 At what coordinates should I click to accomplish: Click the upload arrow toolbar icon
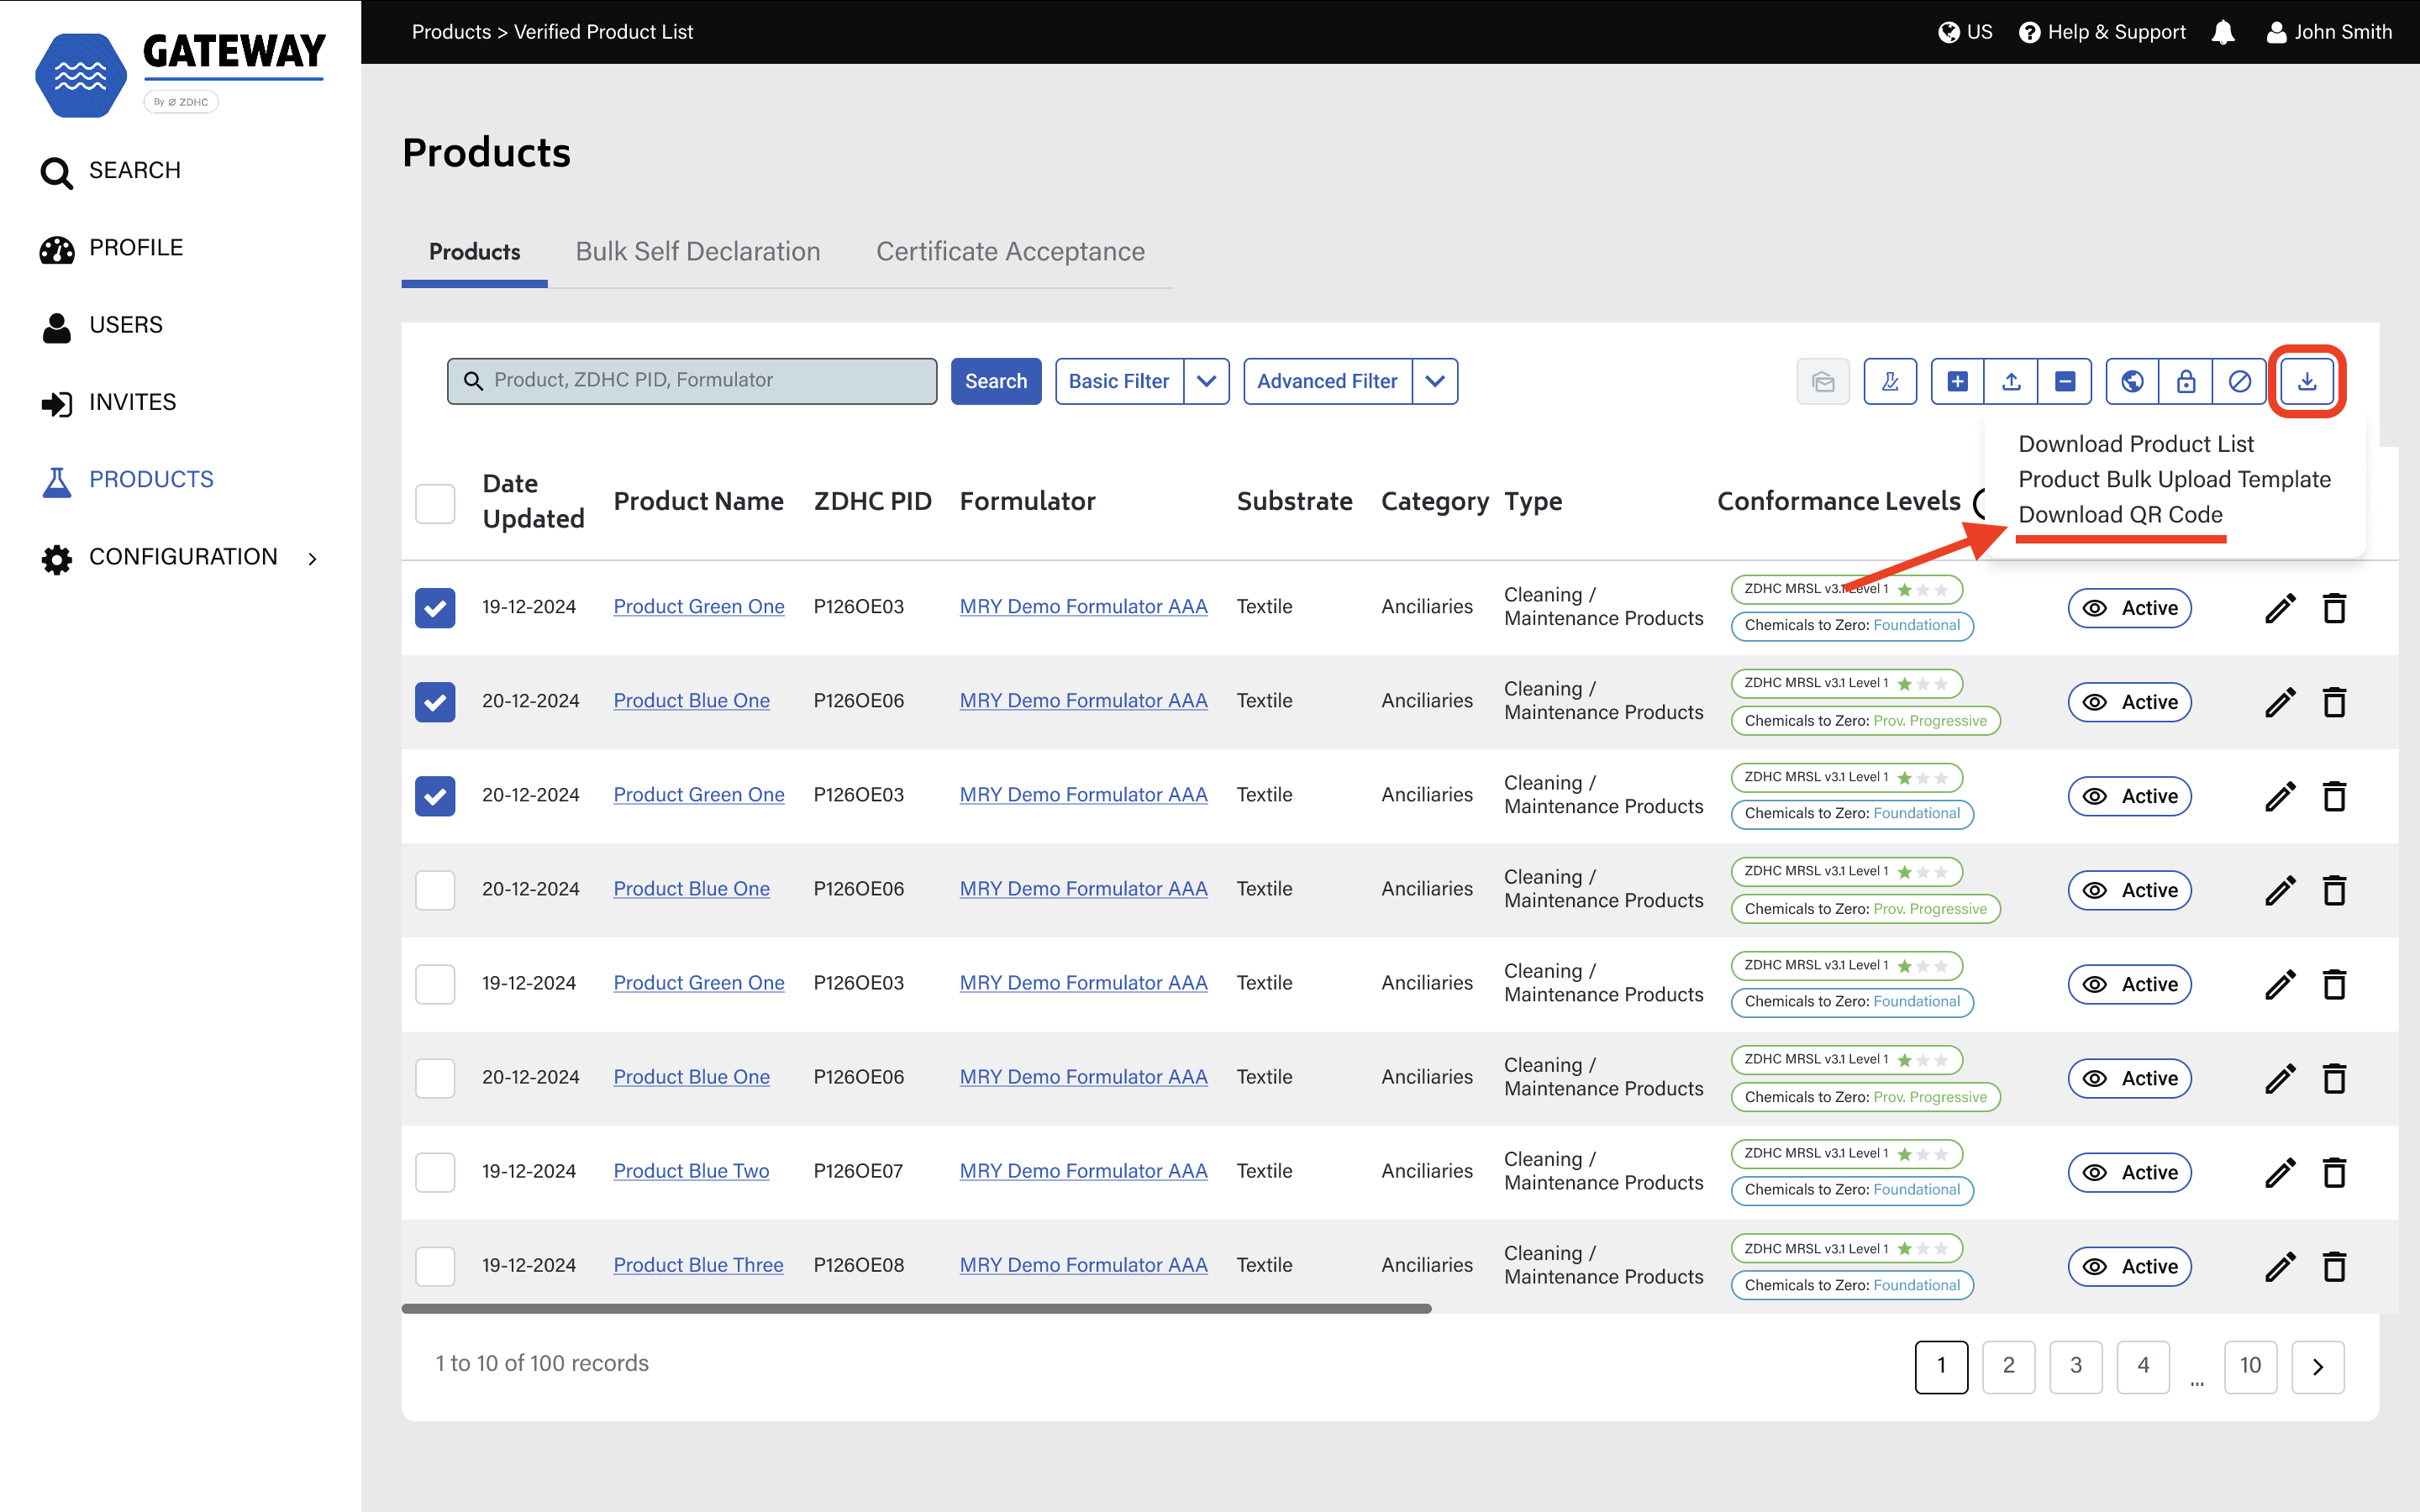coord(2011,381)
